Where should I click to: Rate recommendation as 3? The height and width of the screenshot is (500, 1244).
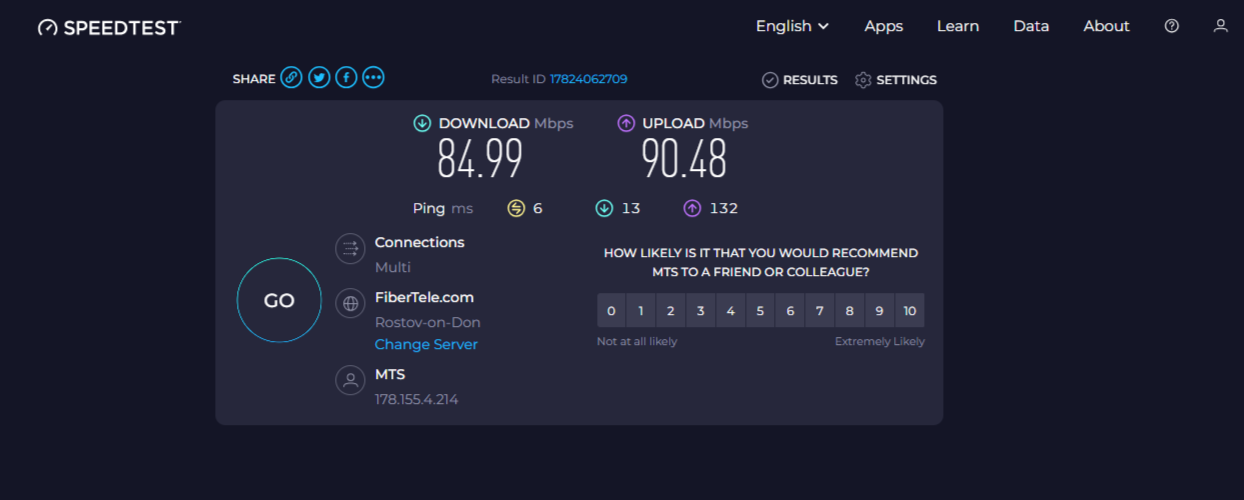700,311
